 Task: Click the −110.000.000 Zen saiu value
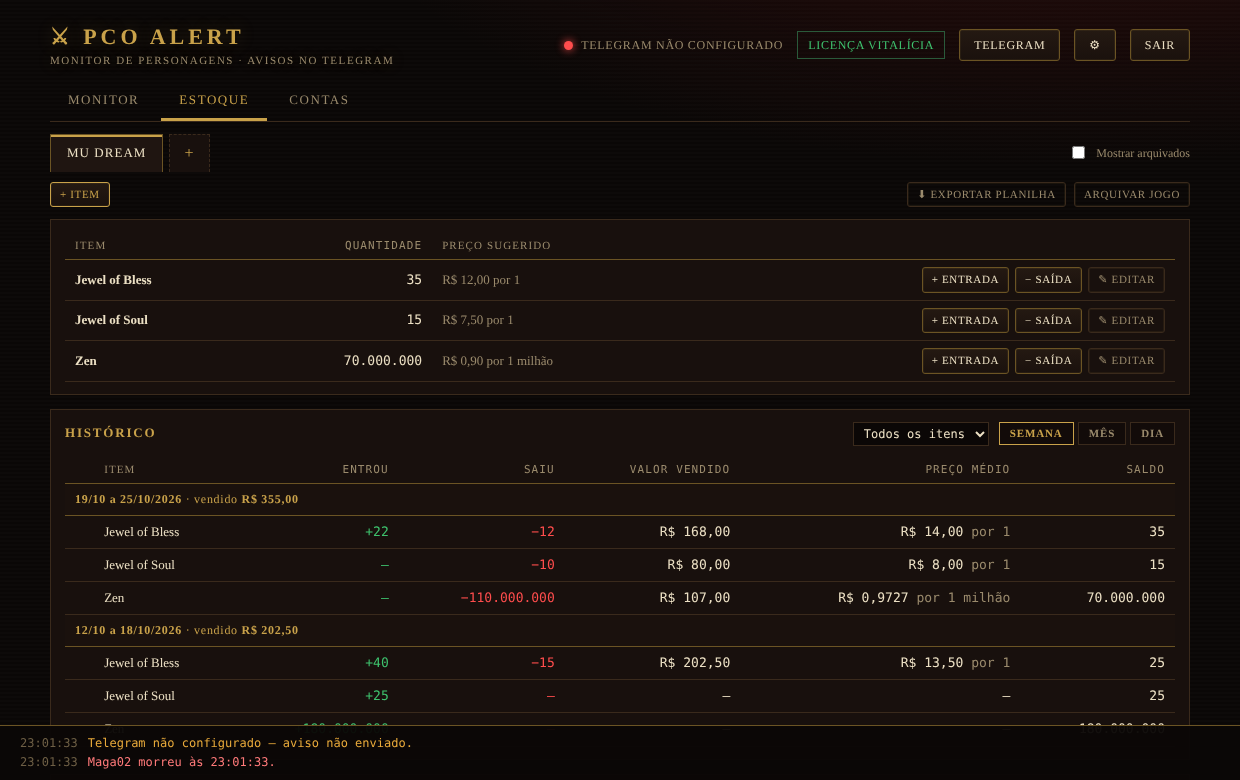(507, 598)
